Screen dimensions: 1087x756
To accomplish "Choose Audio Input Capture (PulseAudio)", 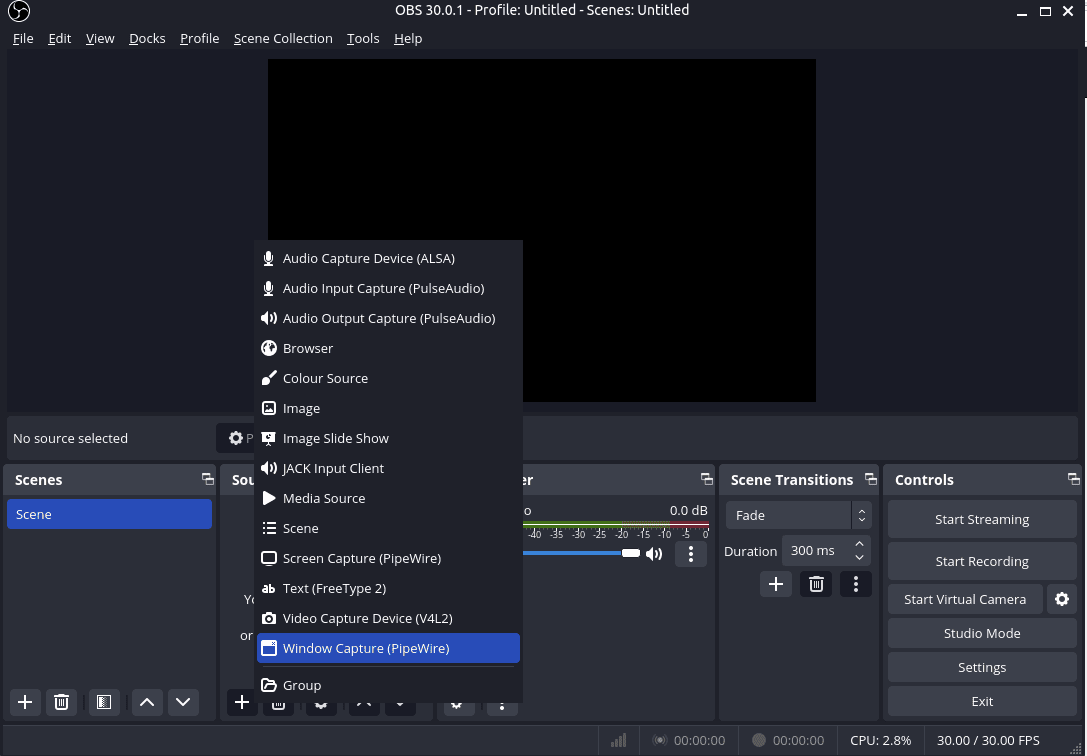I will click(388, 288).
